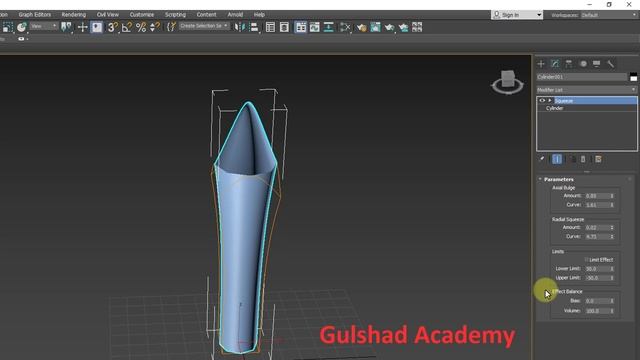Click Edit Named Selection Sets icon
The width and height of the screenshot is (640, 360).
tap(171, 27)
